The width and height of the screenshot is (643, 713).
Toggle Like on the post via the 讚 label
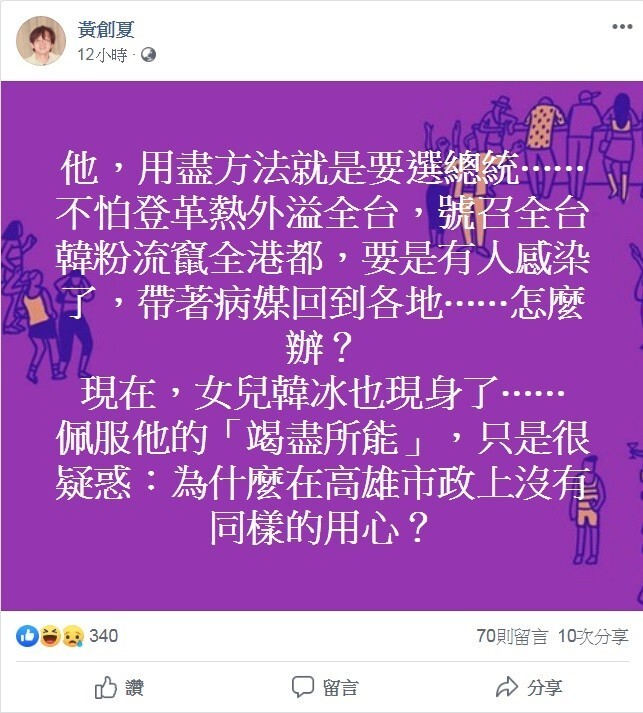click(x=135, y=688)
